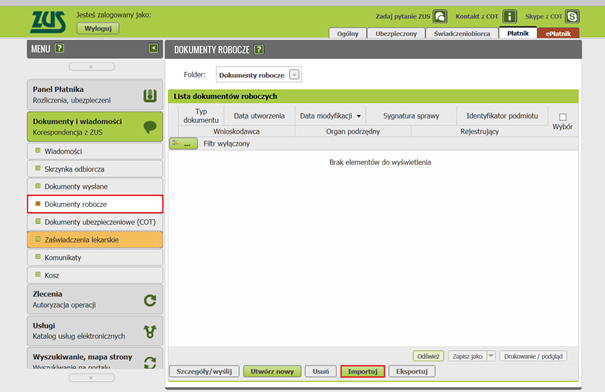Open help icon next to MENU
Image resolution: width=605 pixels, height=392 pixels.
coord(59,49)
